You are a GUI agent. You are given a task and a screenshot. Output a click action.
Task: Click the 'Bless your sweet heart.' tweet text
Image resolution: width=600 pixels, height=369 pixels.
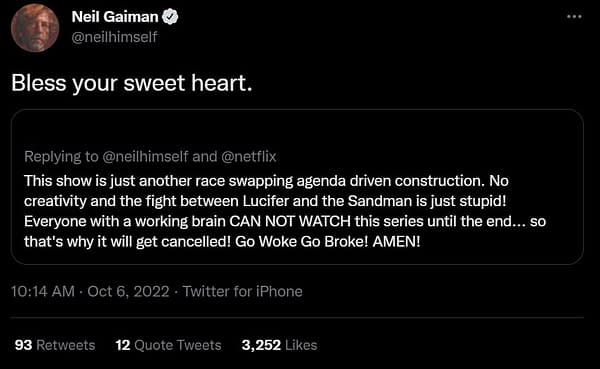132,83
